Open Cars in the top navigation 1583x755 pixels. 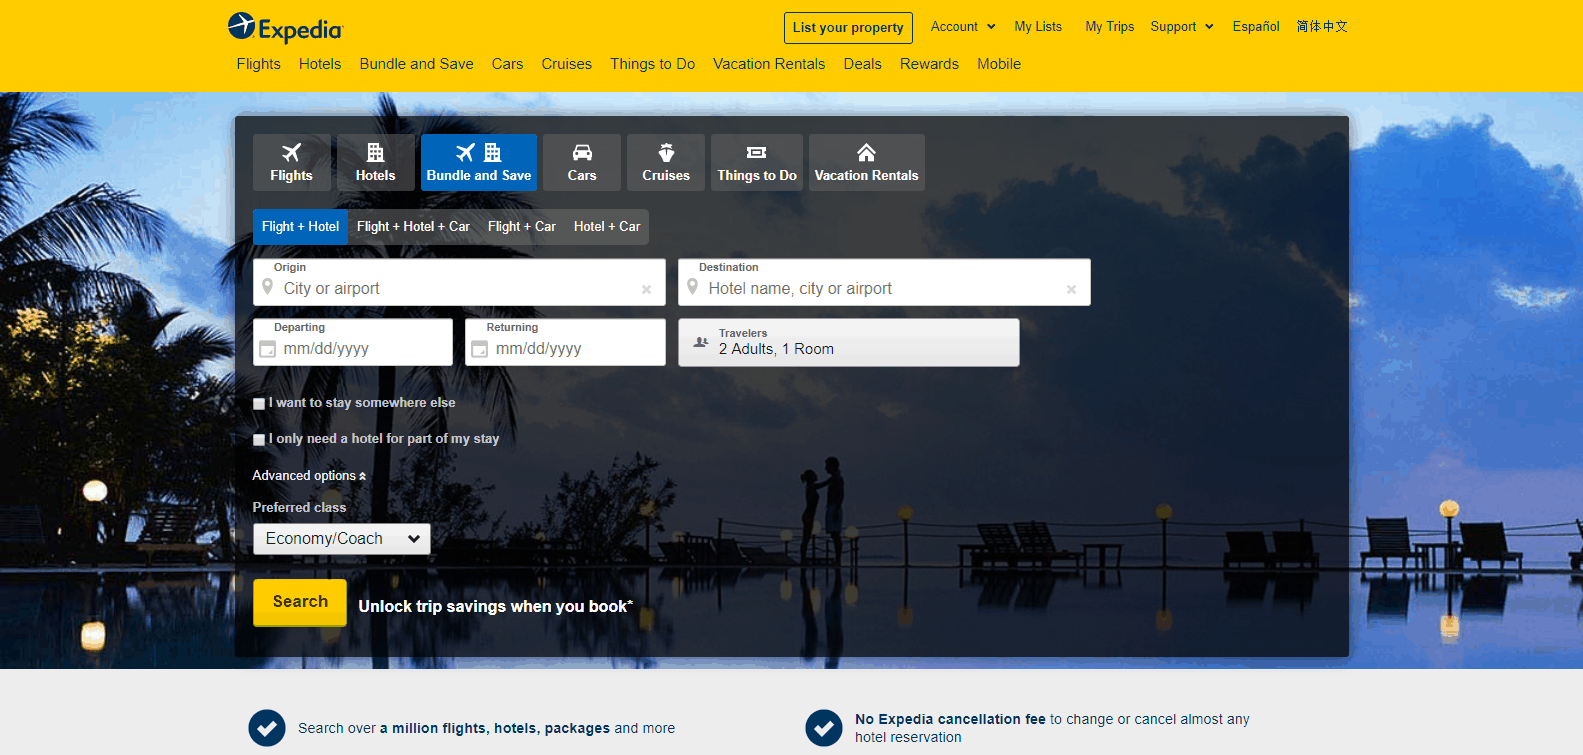coord(507,64)
